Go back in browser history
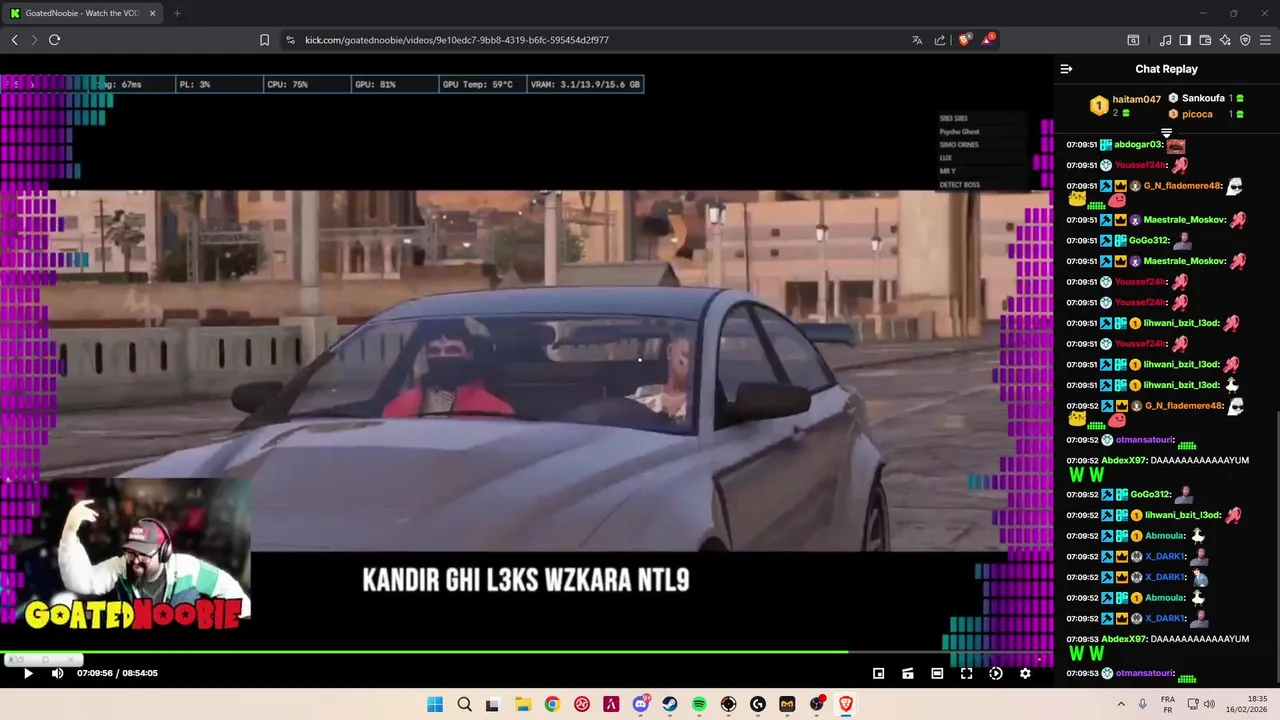 [x=15, y=40]
